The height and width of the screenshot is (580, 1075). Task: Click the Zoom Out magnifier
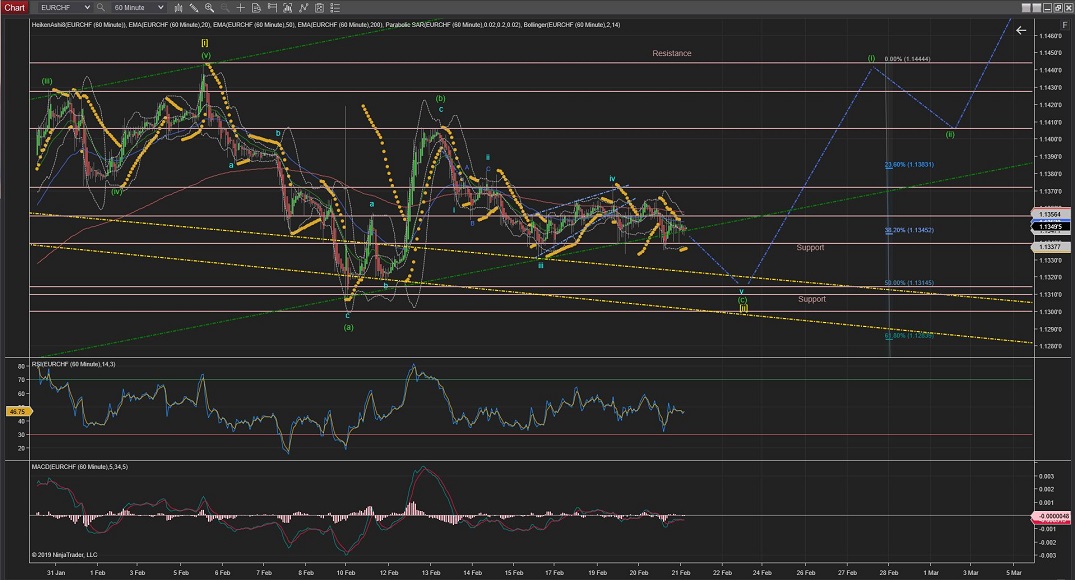click(224, 7)
